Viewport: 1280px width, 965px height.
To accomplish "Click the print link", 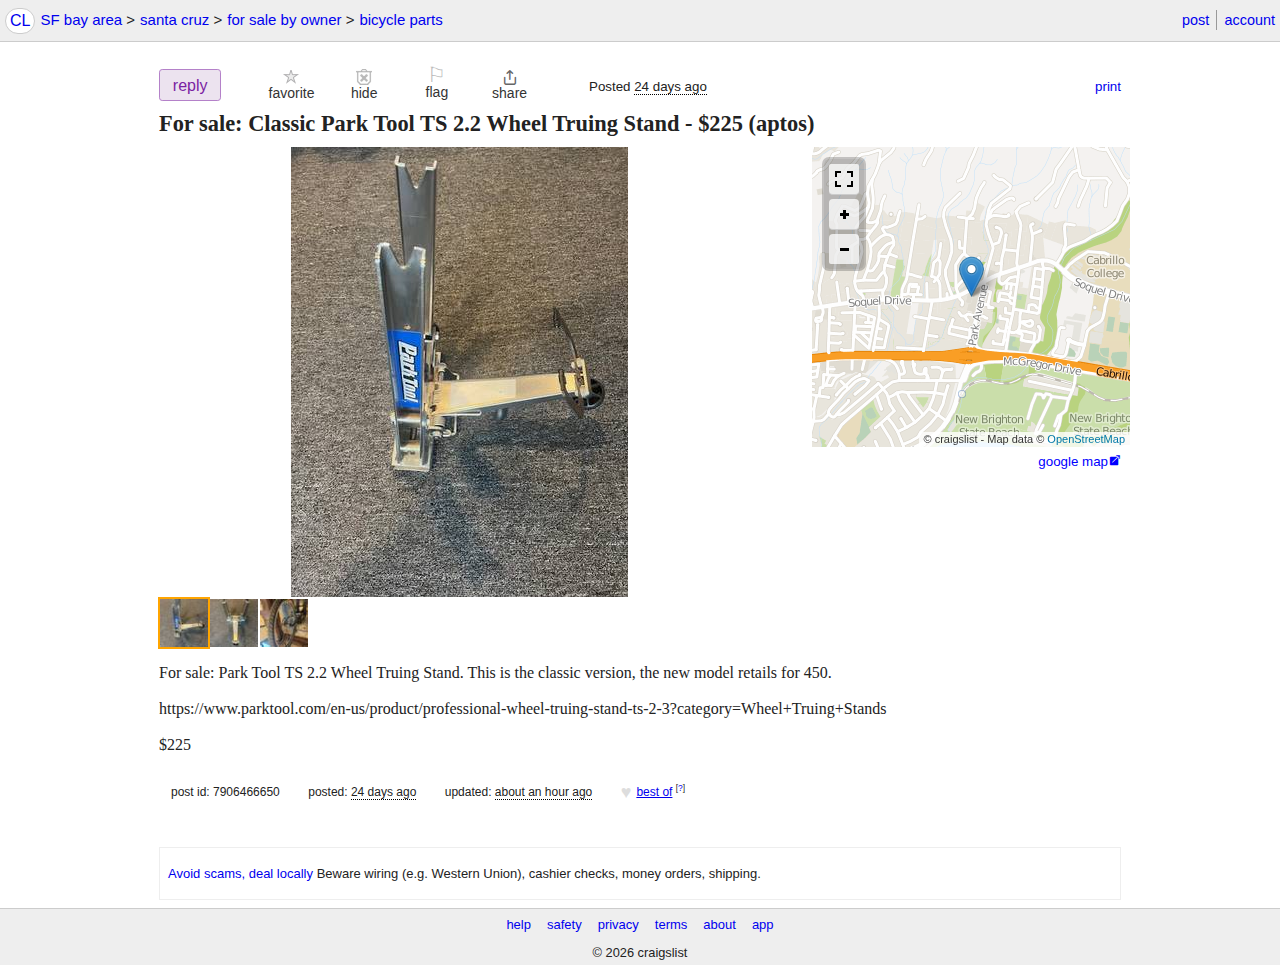I will pos(1108,87).
